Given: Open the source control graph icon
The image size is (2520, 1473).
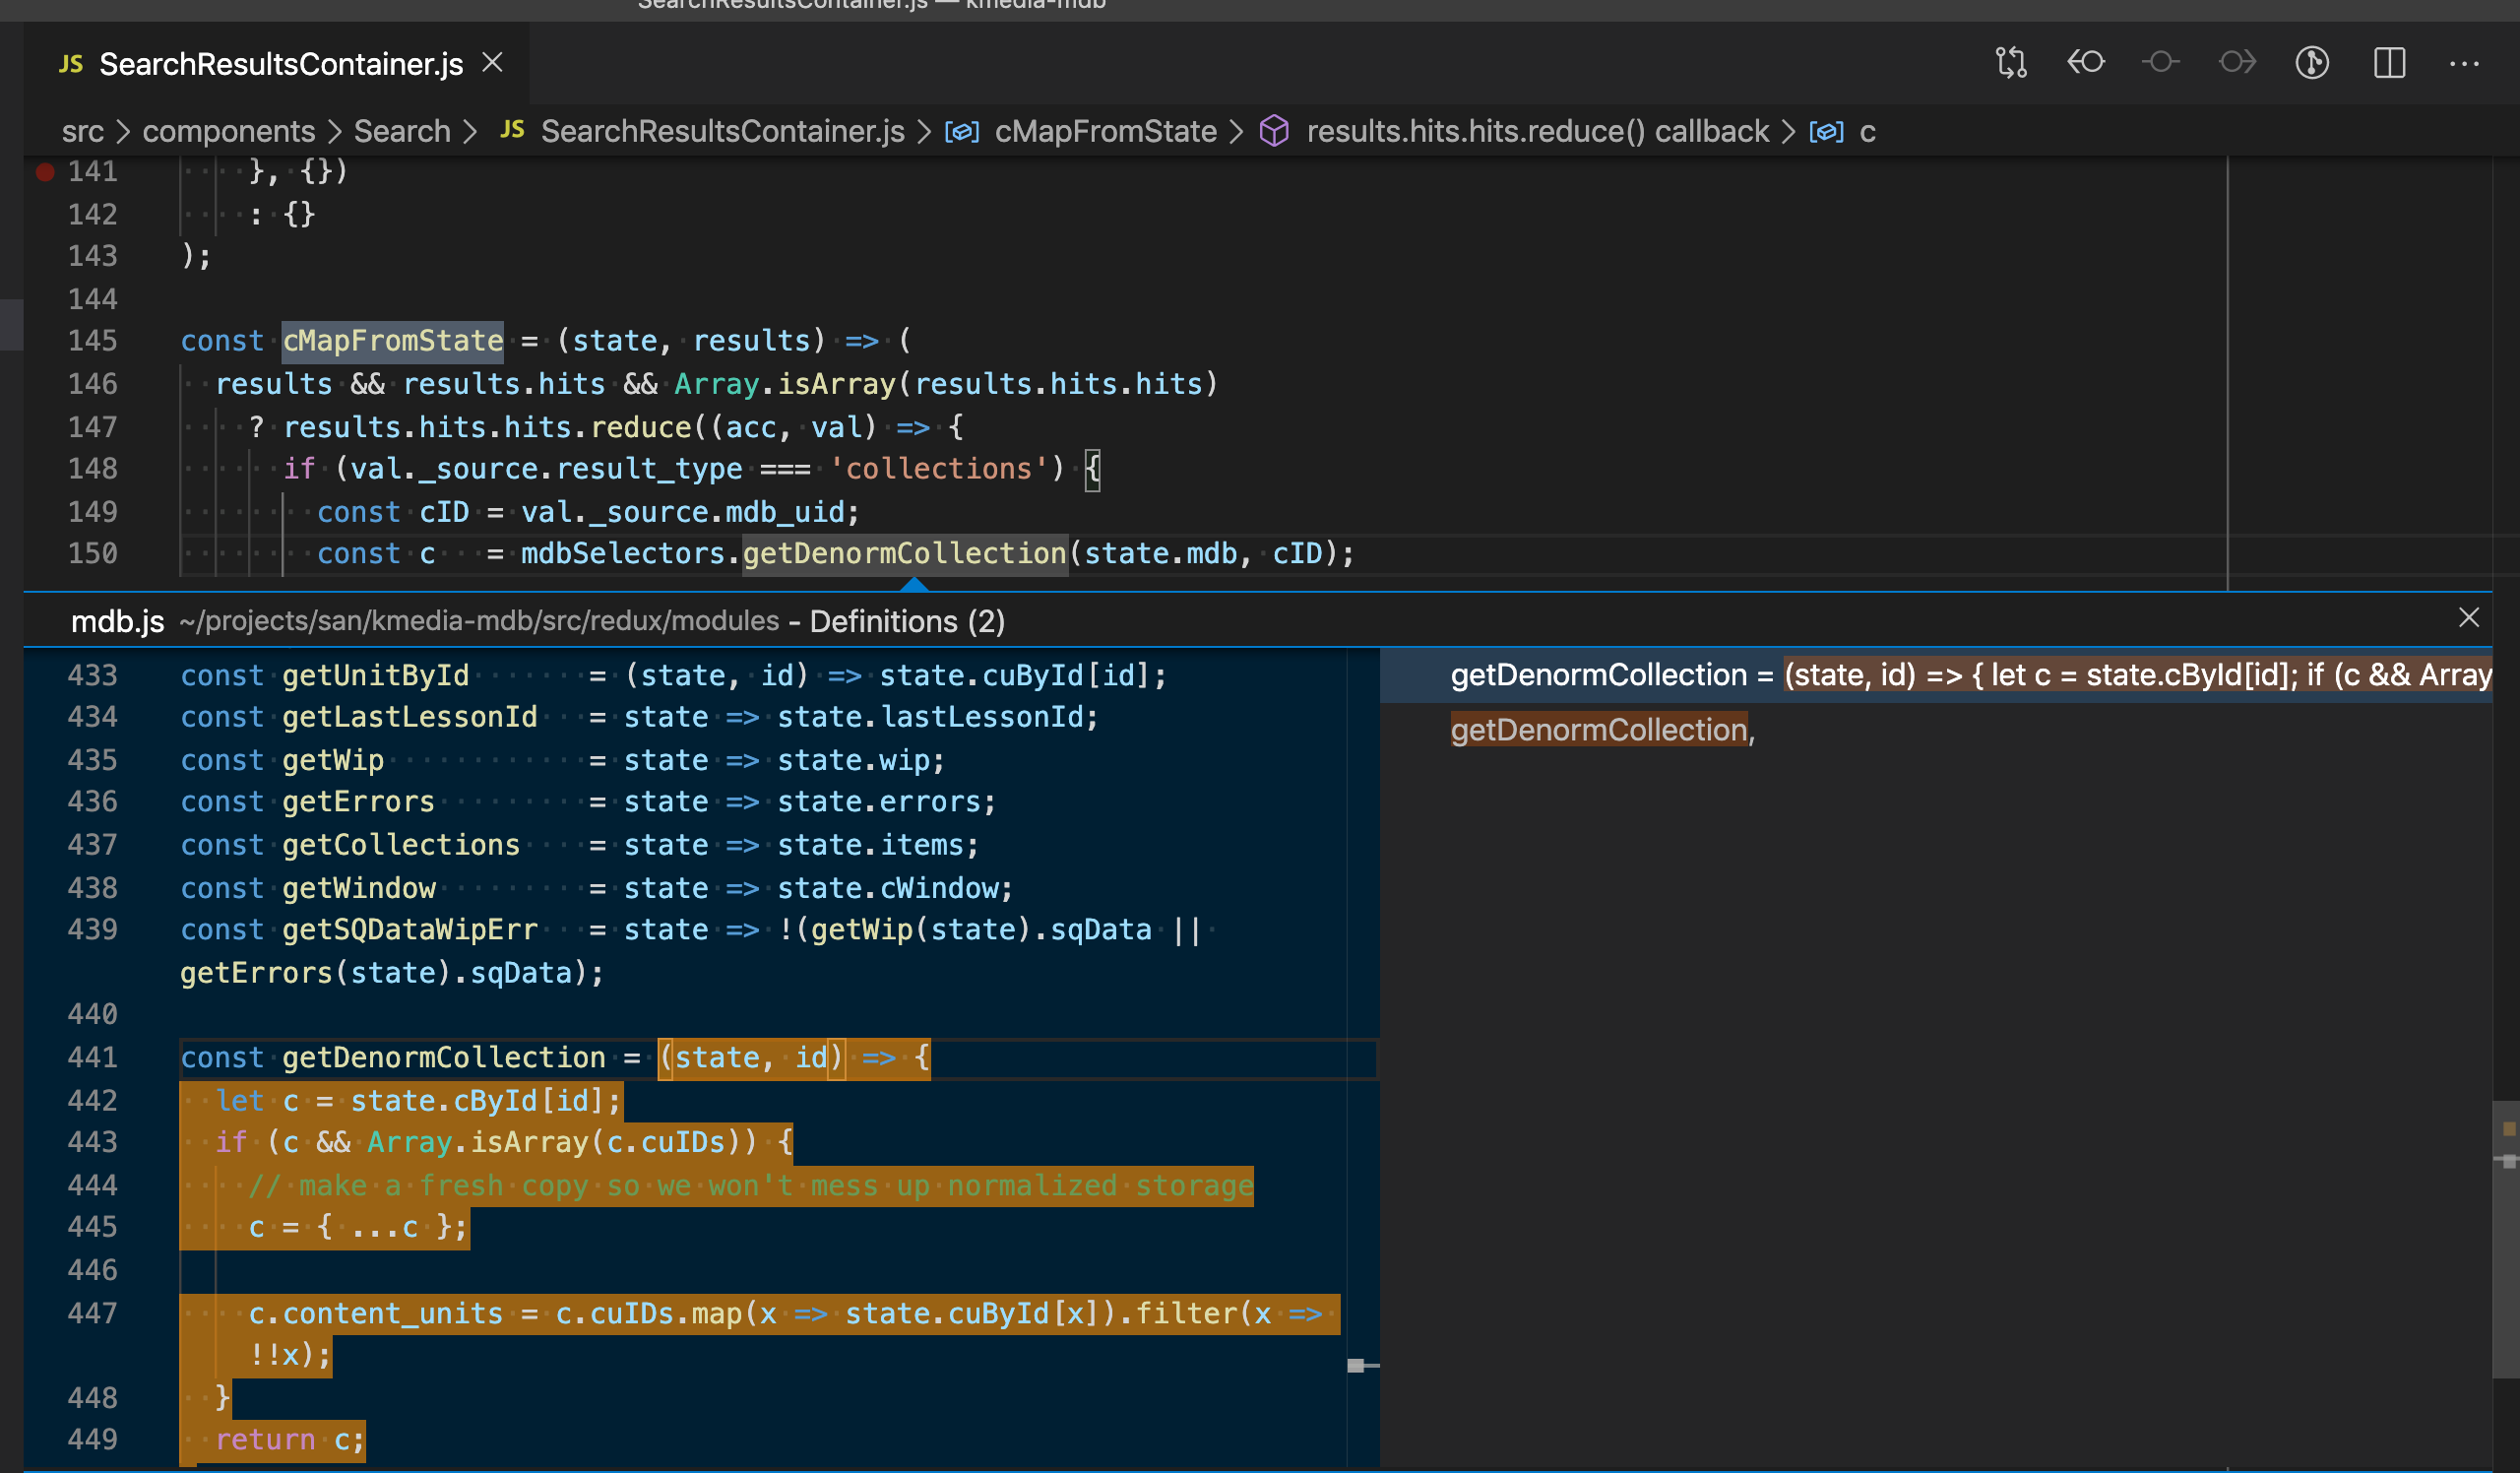Looking at the screenshot, I should tap(2312, 62).
